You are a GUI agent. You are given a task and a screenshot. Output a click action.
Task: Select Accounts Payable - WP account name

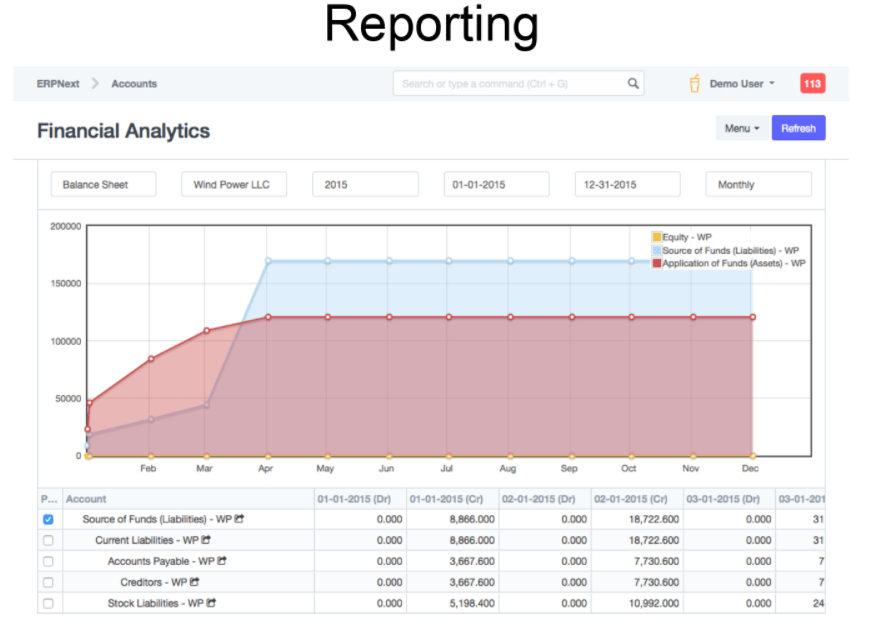click(x=161, y=562)
